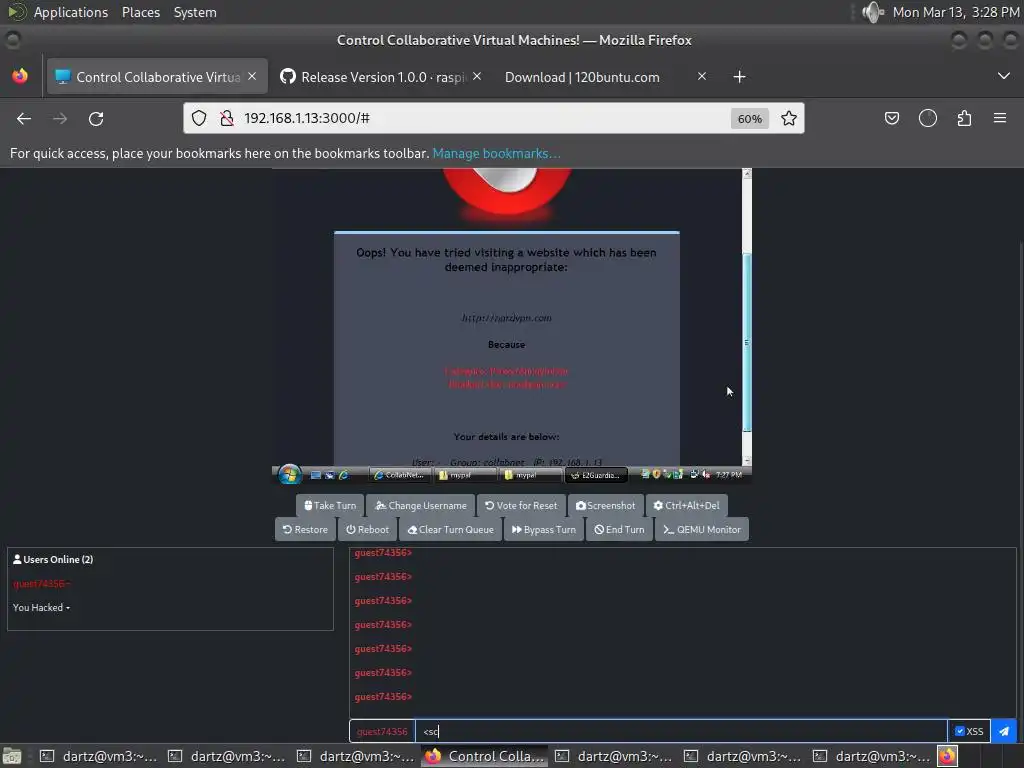
Task: Click the Firefox icon at panel's right end
Action: (x=947, y=756)
